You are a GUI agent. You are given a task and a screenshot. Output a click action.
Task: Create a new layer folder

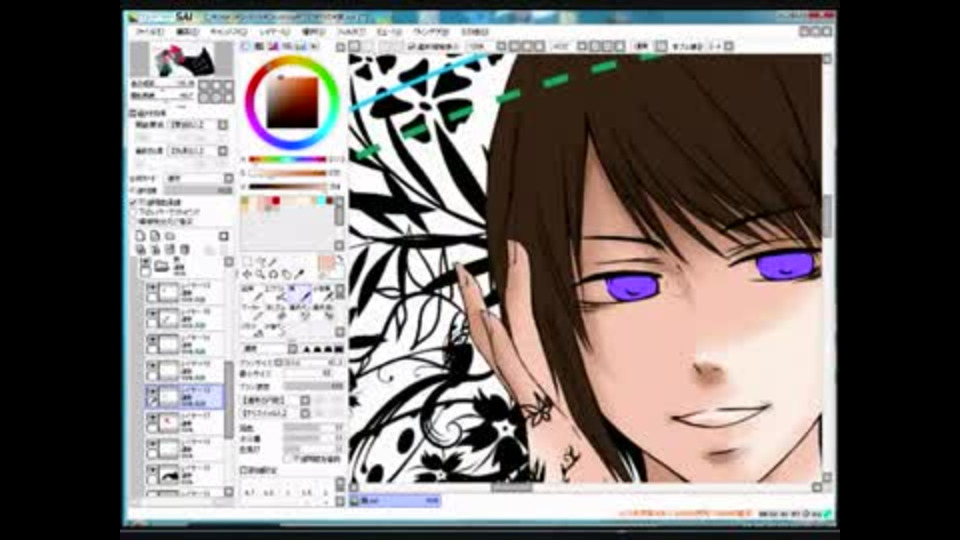(x=170, y=236)
